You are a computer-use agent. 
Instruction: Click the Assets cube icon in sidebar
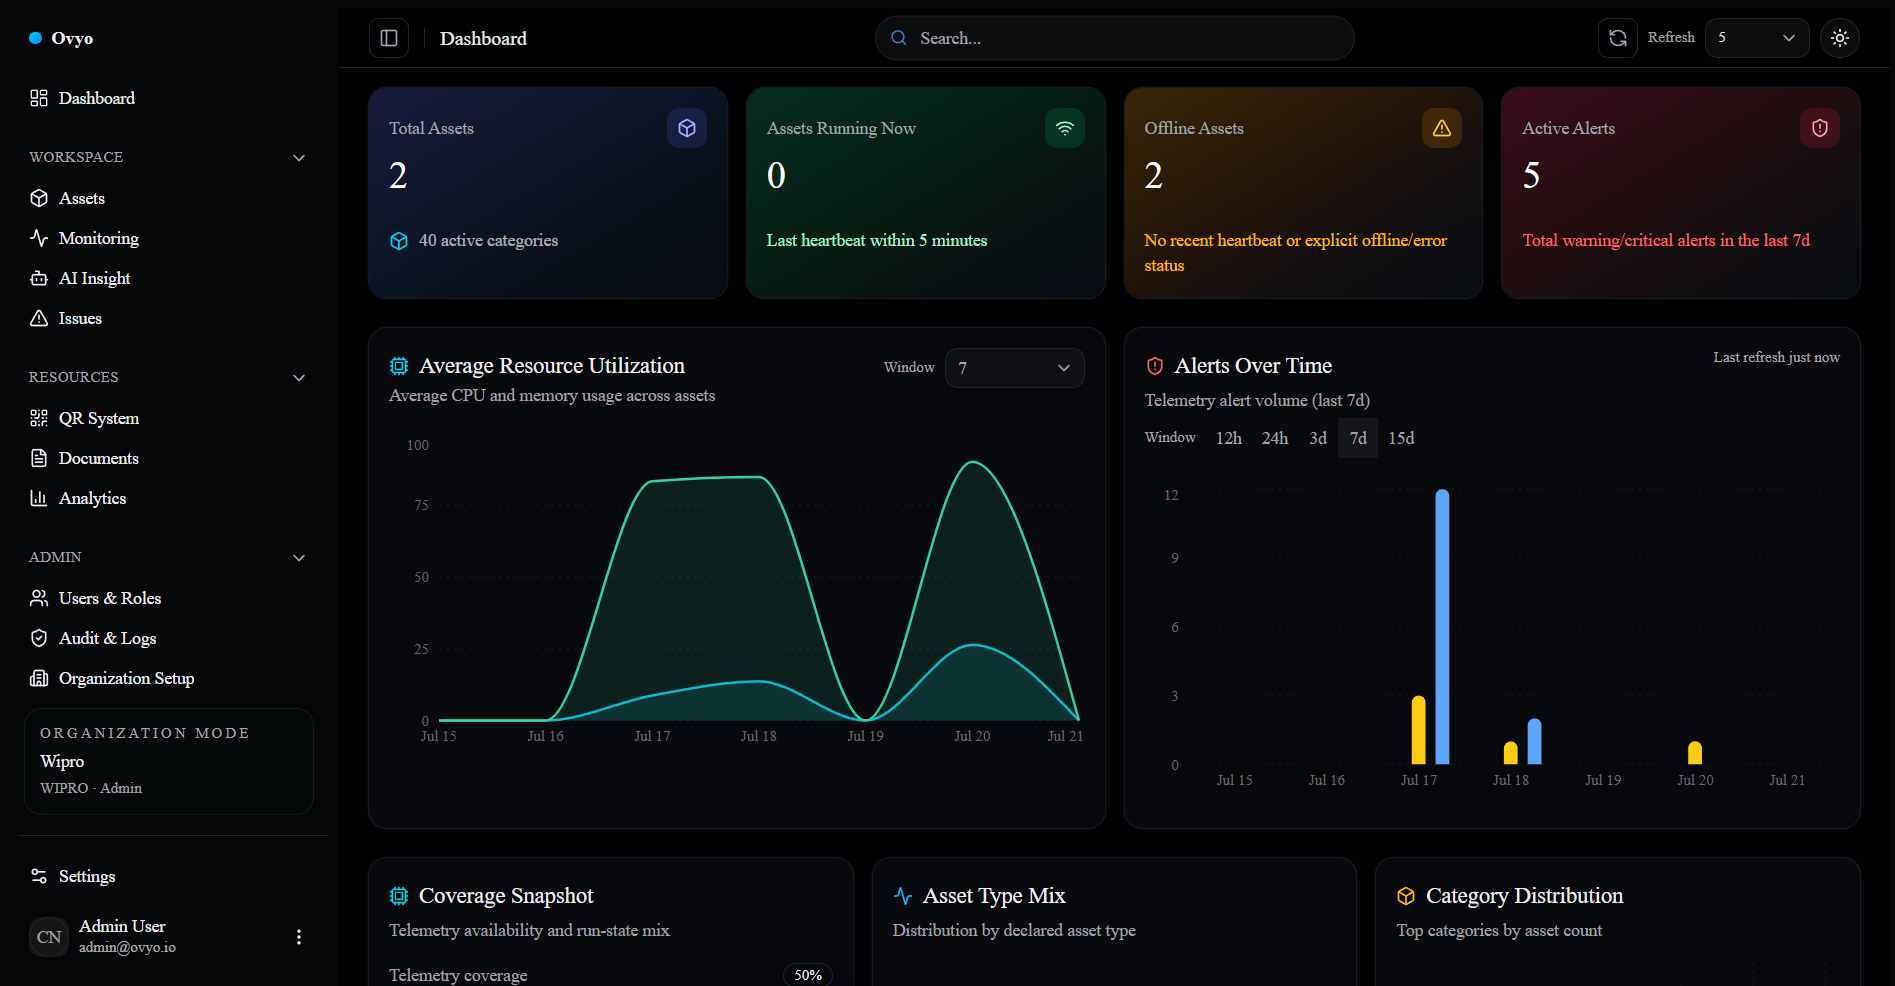point(39,198)
